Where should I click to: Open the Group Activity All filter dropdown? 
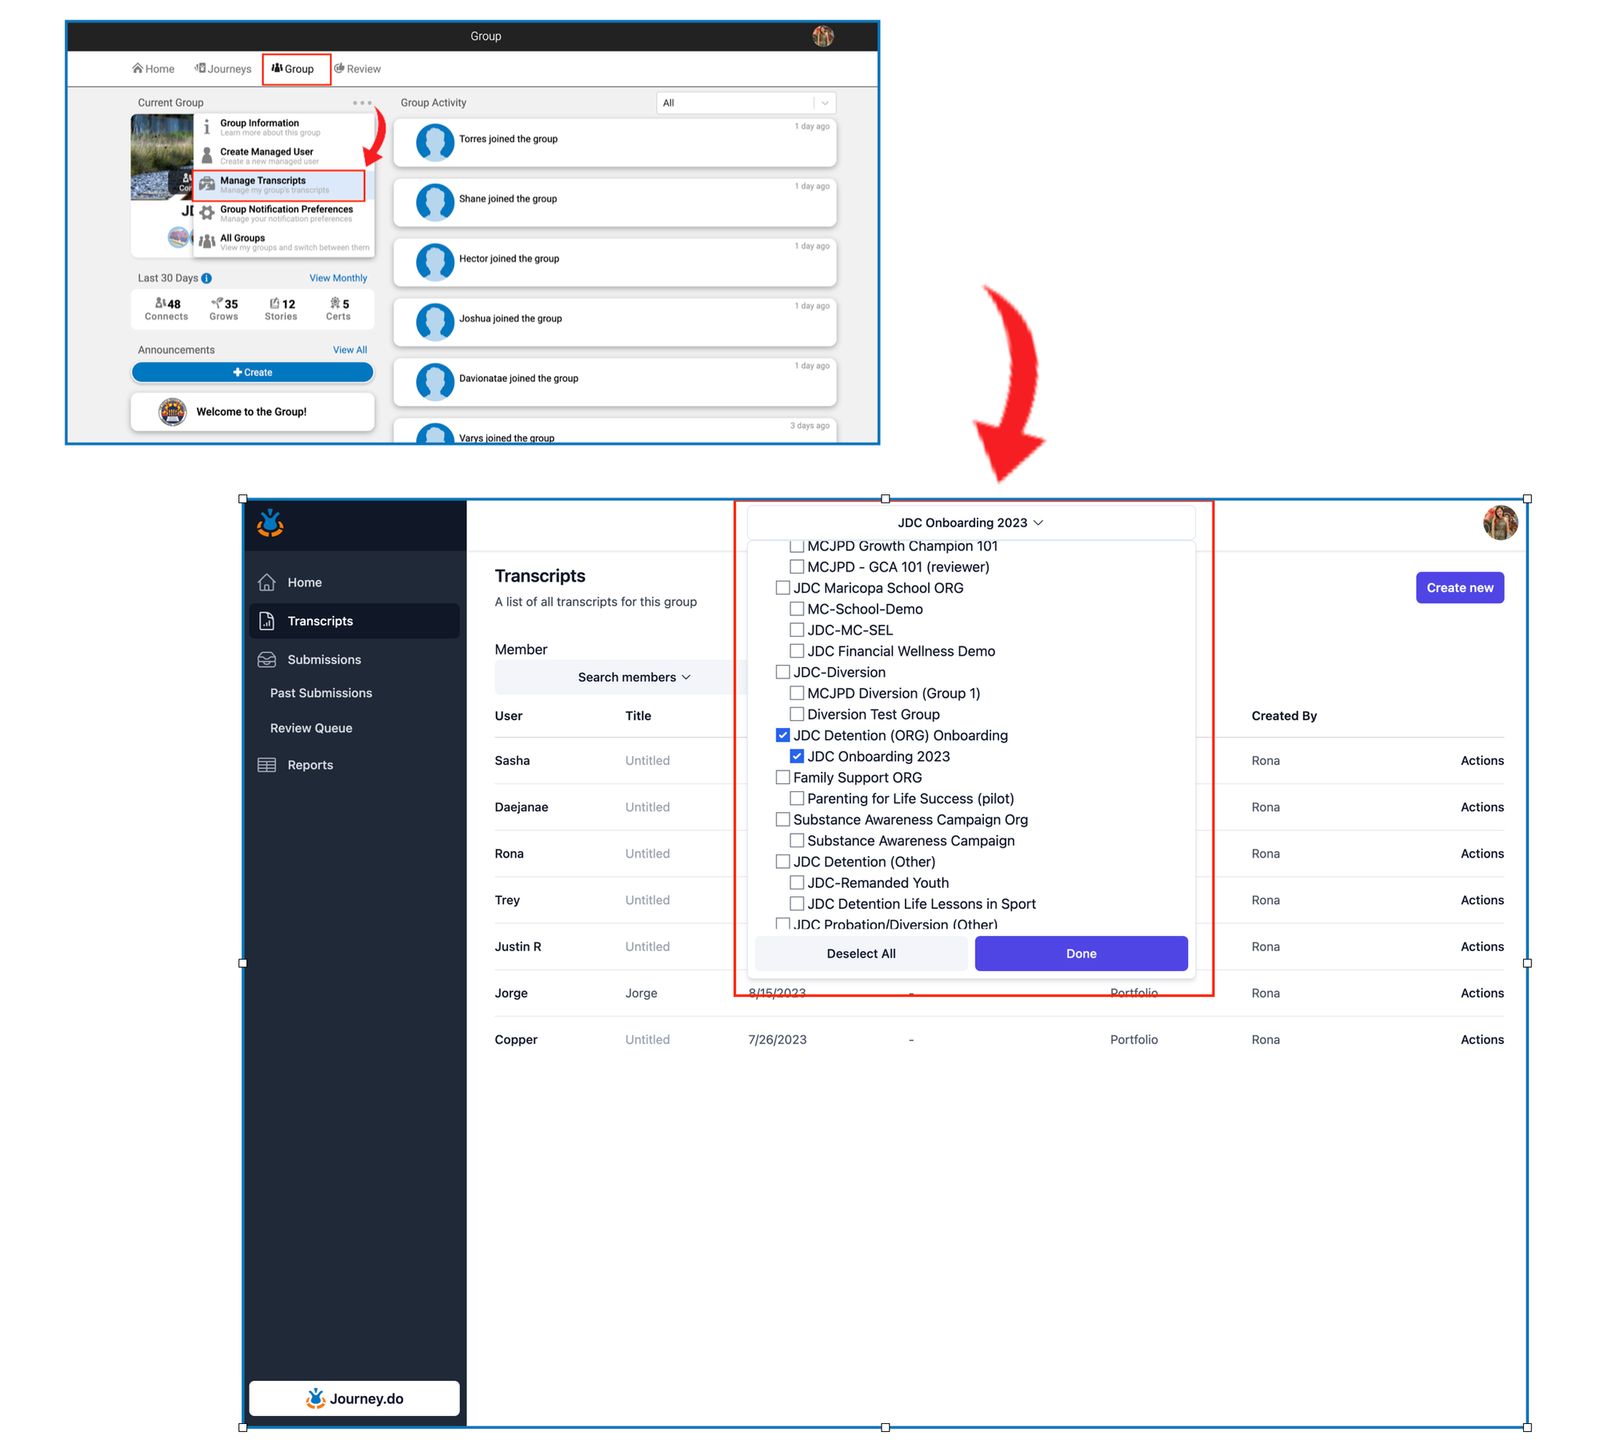(x=746, y=103)
